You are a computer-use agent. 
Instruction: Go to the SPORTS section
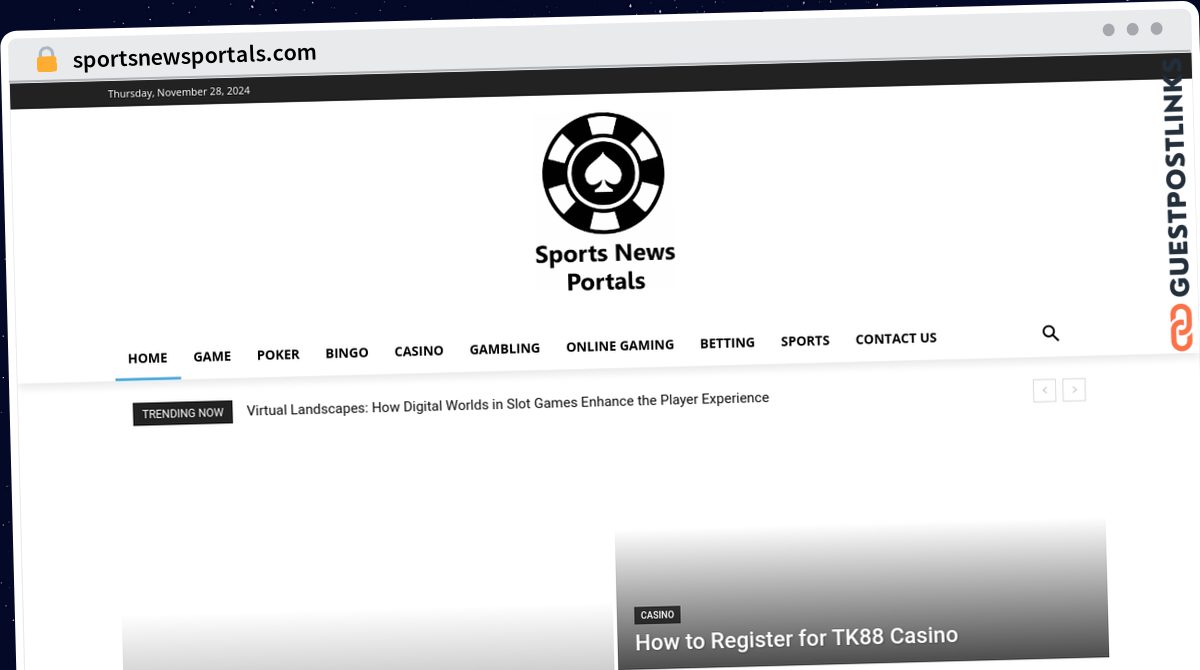click(805, 341)
